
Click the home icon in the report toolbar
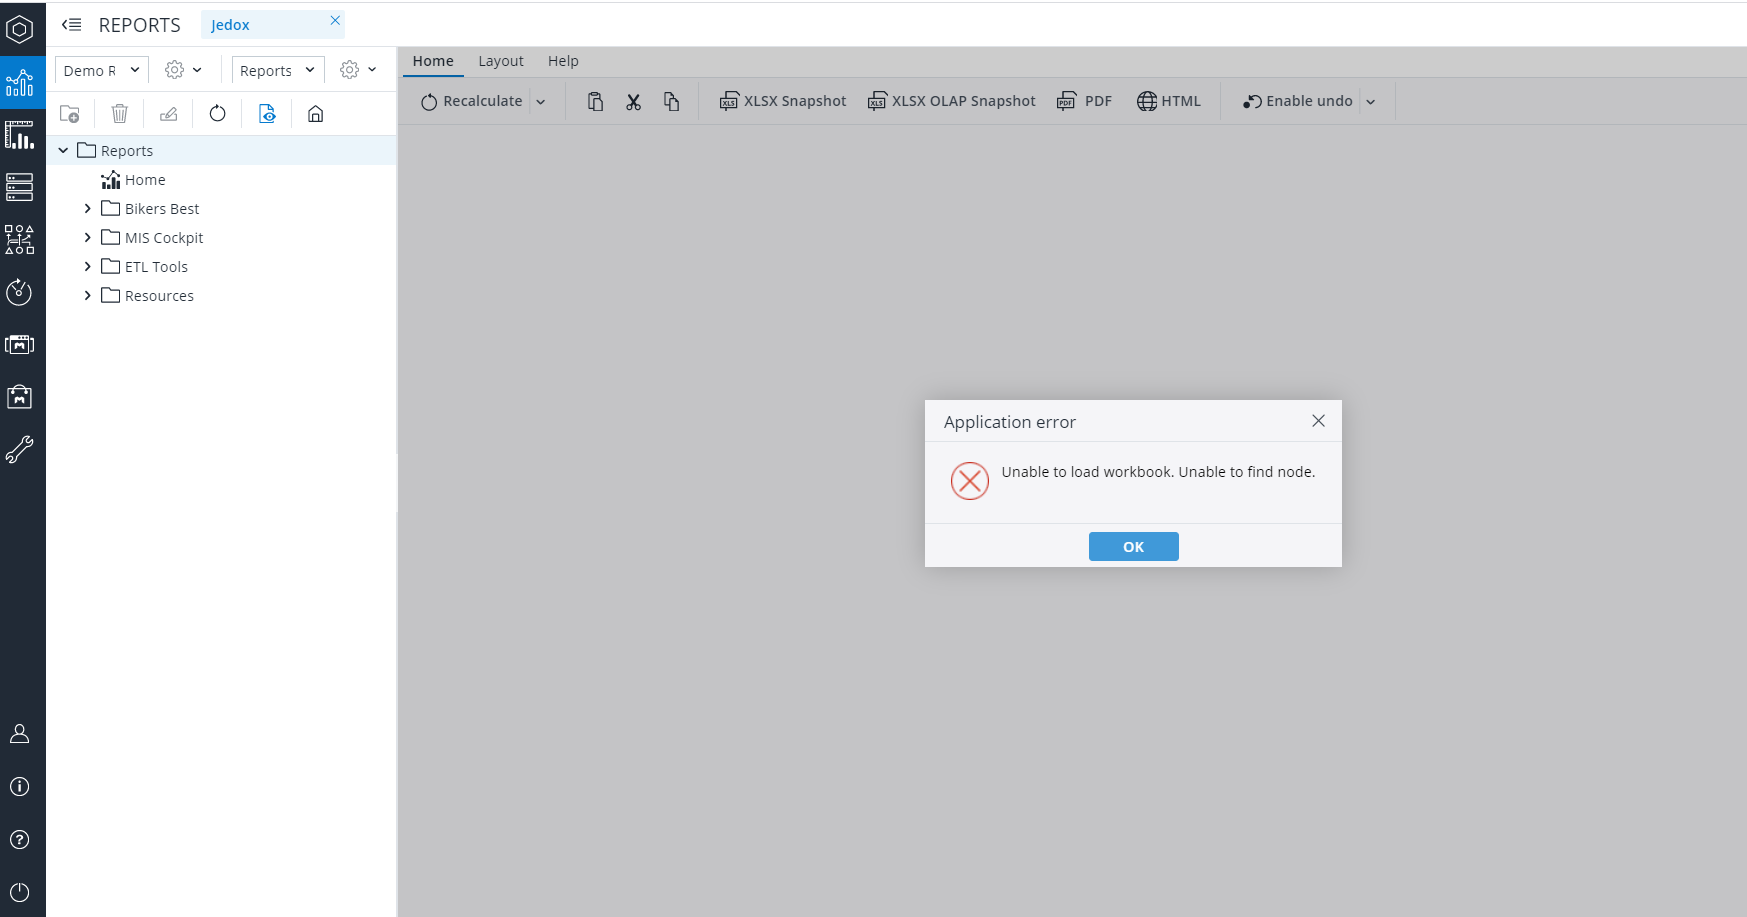[x=315, y=114]
